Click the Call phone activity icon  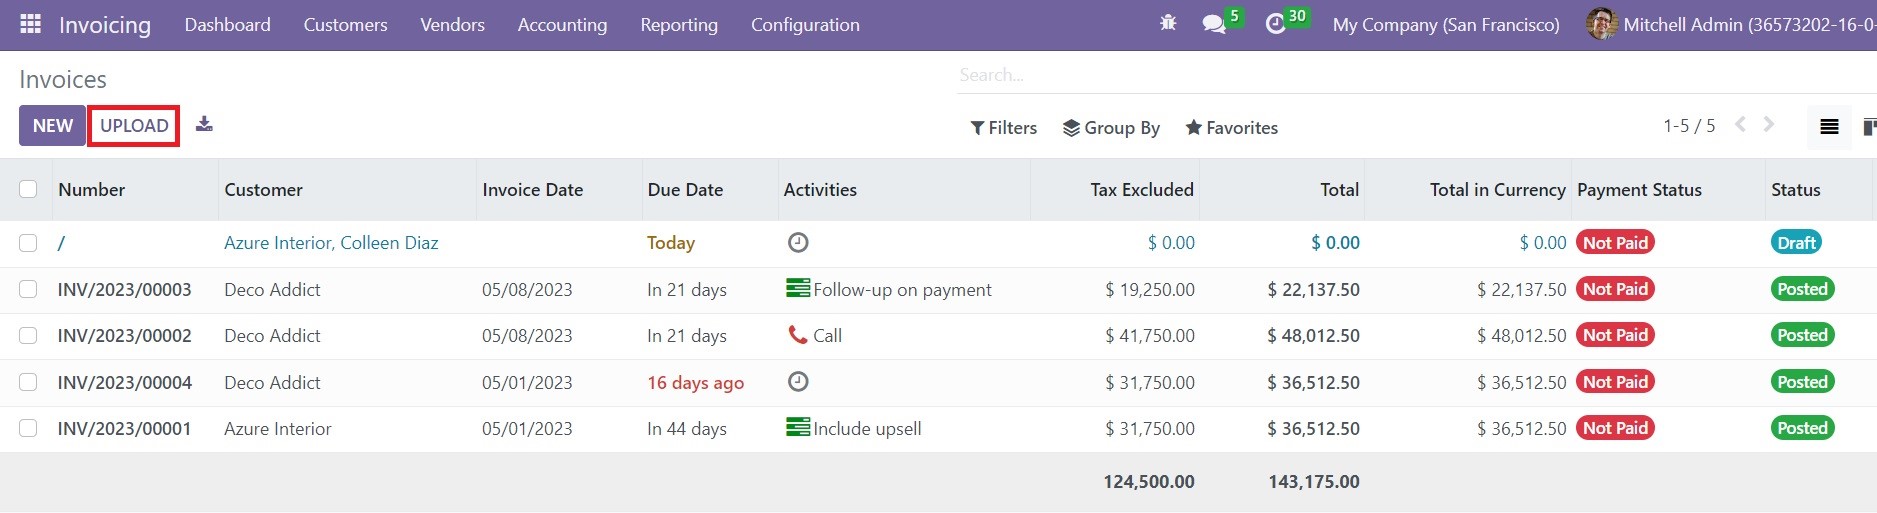click(x=798, y=335)
